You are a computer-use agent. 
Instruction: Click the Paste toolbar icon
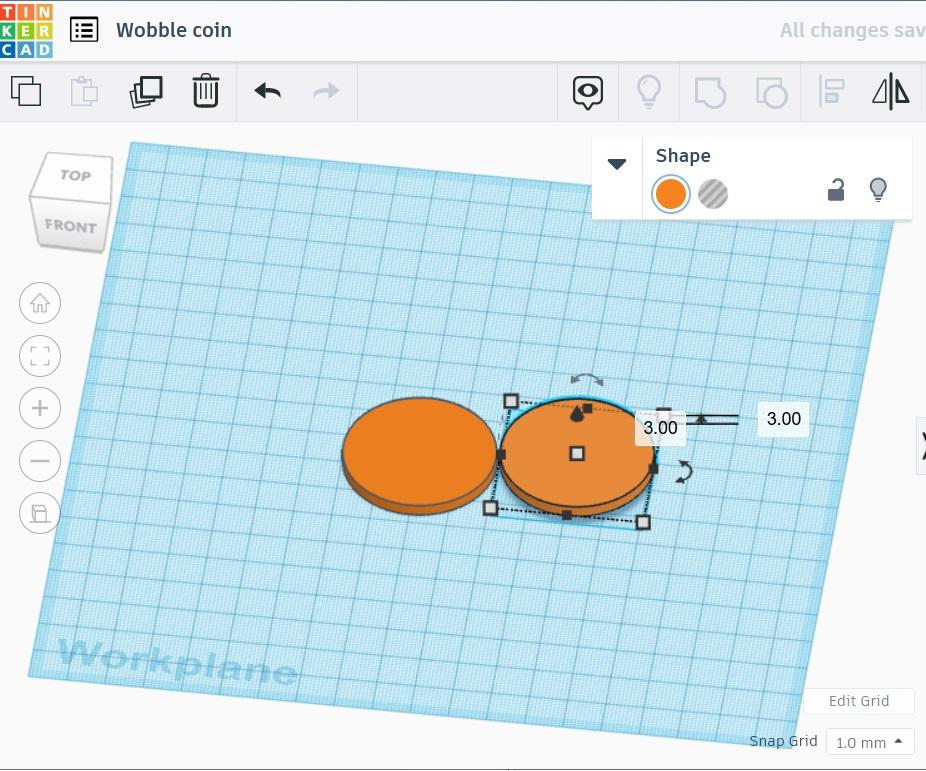coord(84,91)
